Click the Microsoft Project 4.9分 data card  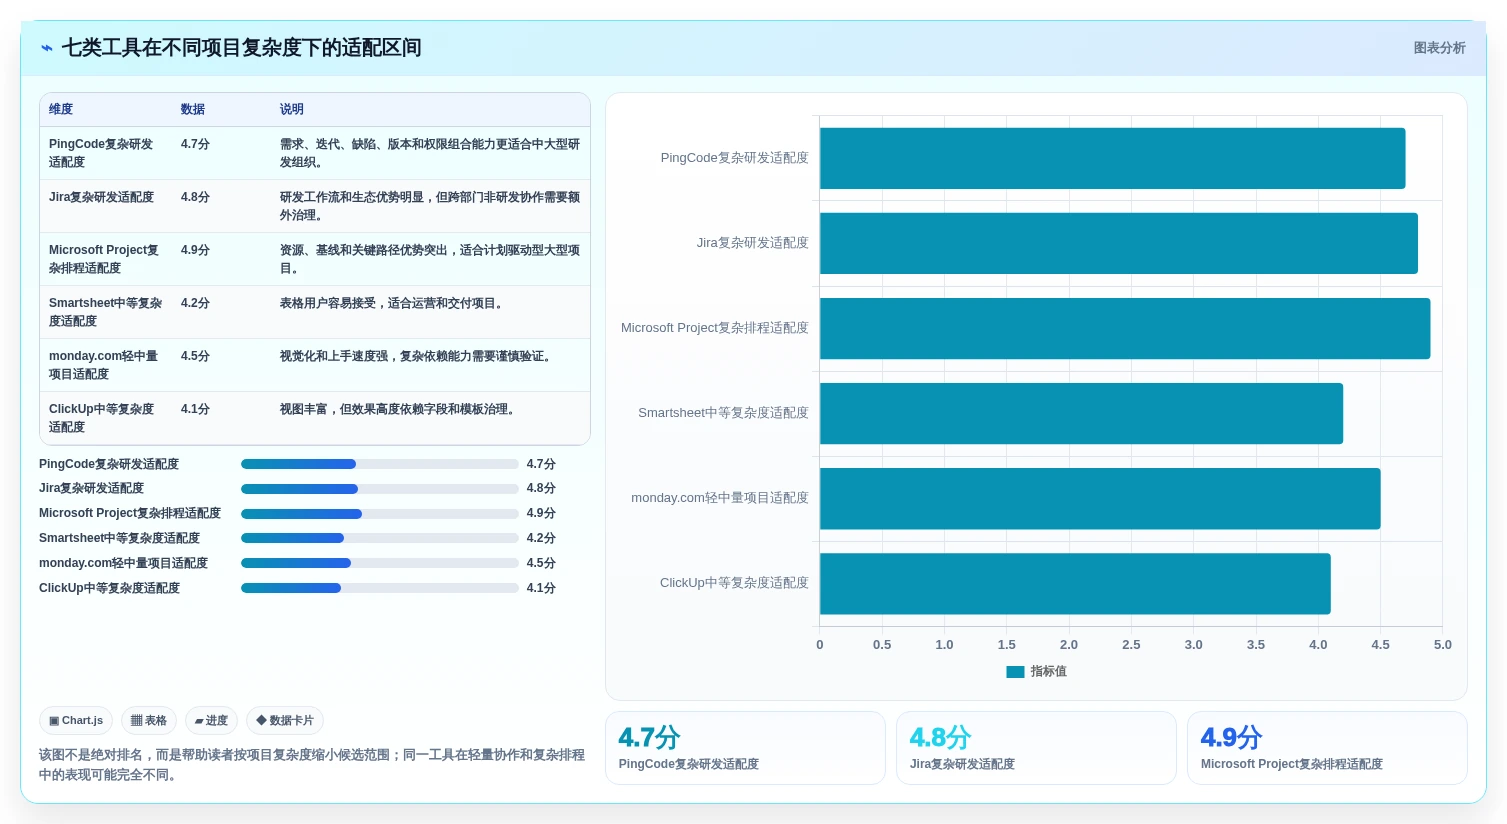coord(1327,748)
